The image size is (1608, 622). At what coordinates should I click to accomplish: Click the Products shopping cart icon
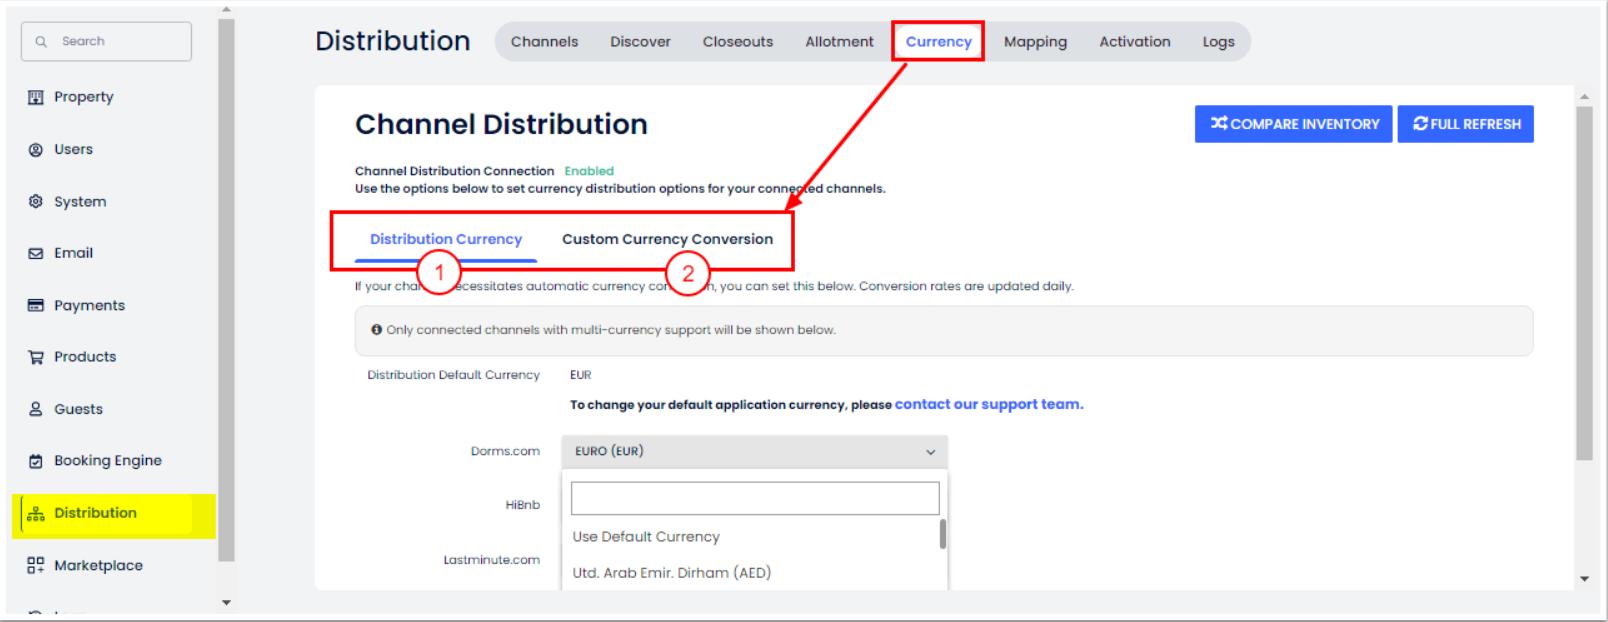point(36,357)
